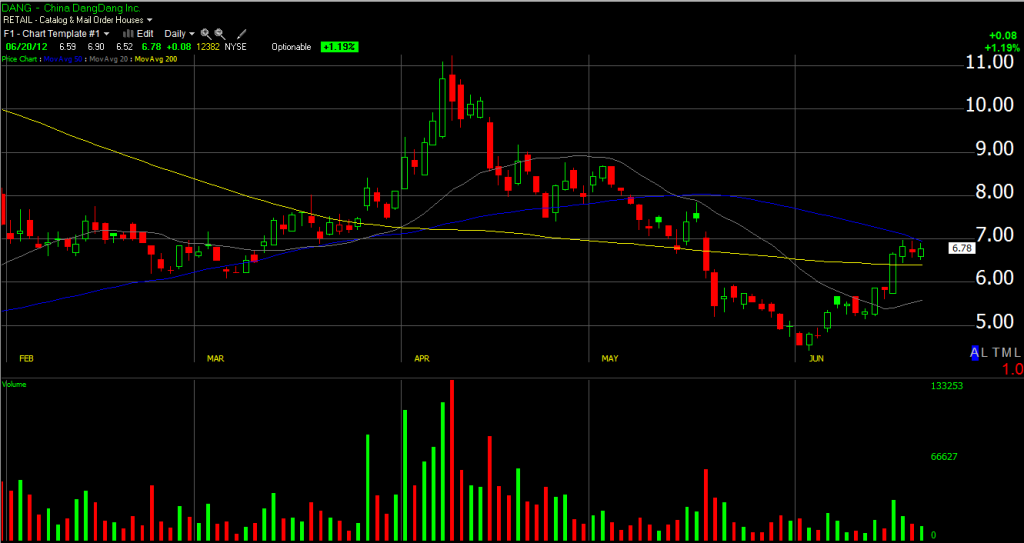Click the 12382 volume value

[x=209, y=47]
